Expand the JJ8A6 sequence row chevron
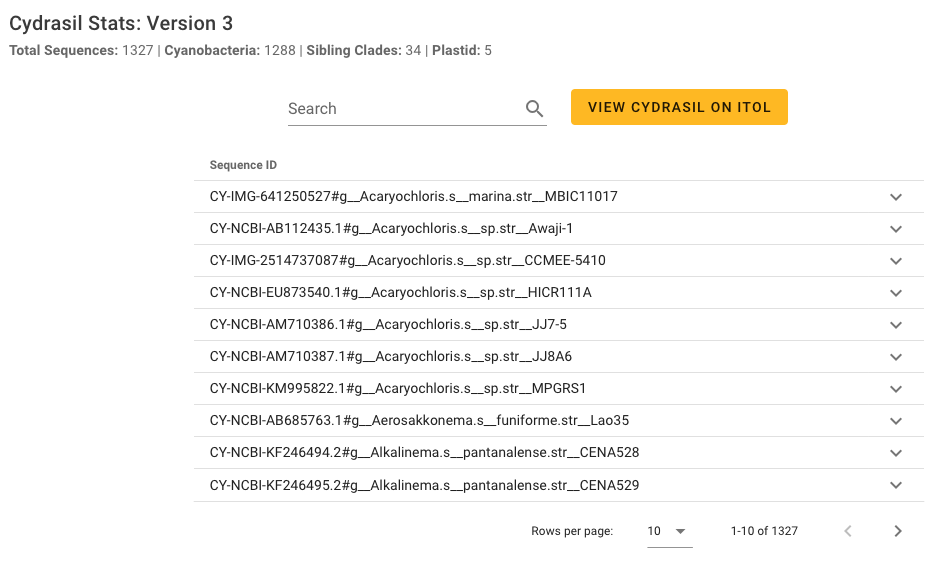Viewport: 948px width, 572px height. pyautogui.click(x=896, y=357)
